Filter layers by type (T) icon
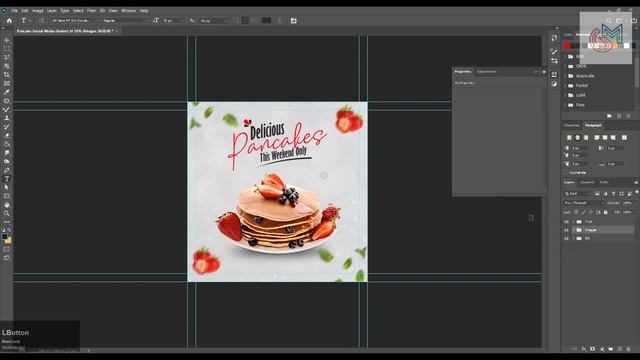Viewport: 640px width, 360px height. (613, 193)
